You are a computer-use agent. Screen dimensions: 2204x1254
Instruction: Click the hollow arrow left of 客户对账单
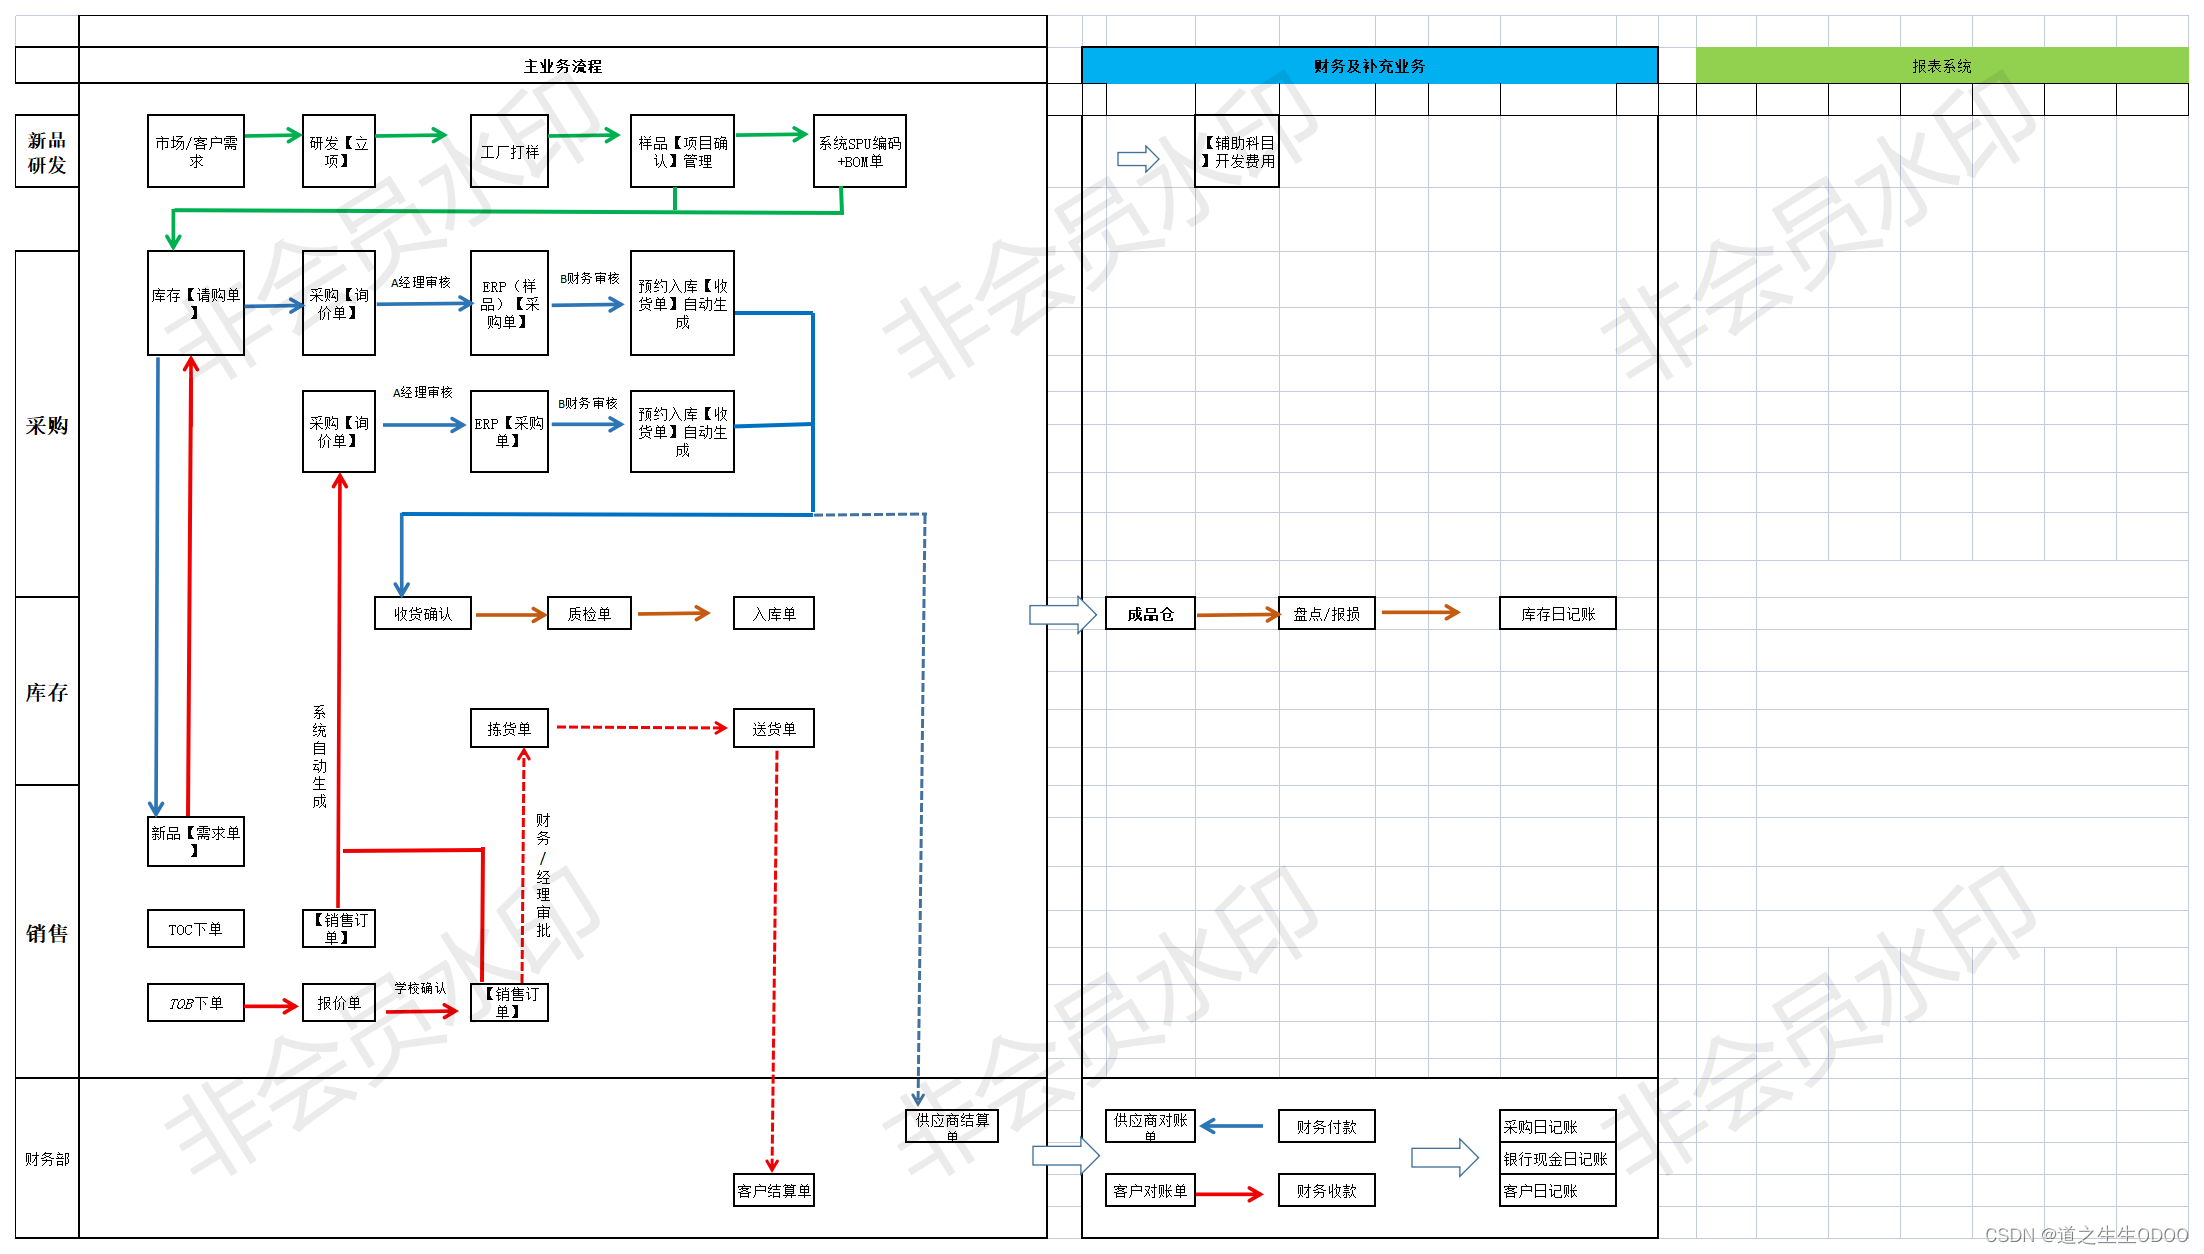[1065, 1156]
